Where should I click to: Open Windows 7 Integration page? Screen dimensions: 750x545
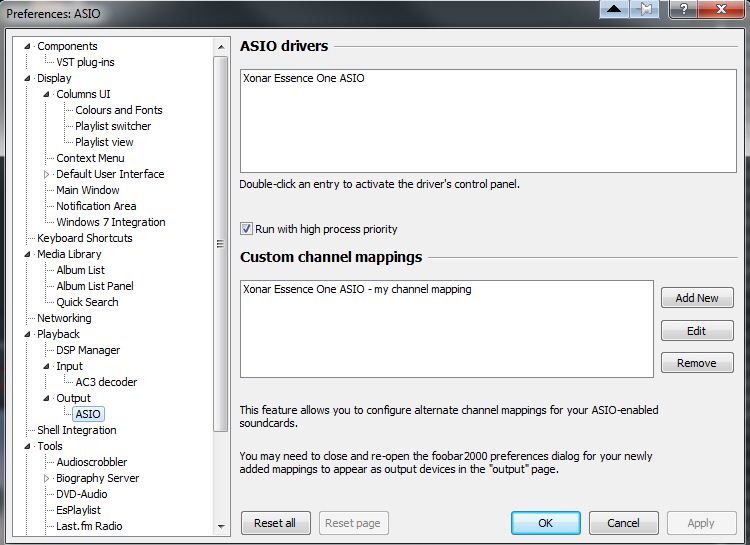tap(110, 222)
